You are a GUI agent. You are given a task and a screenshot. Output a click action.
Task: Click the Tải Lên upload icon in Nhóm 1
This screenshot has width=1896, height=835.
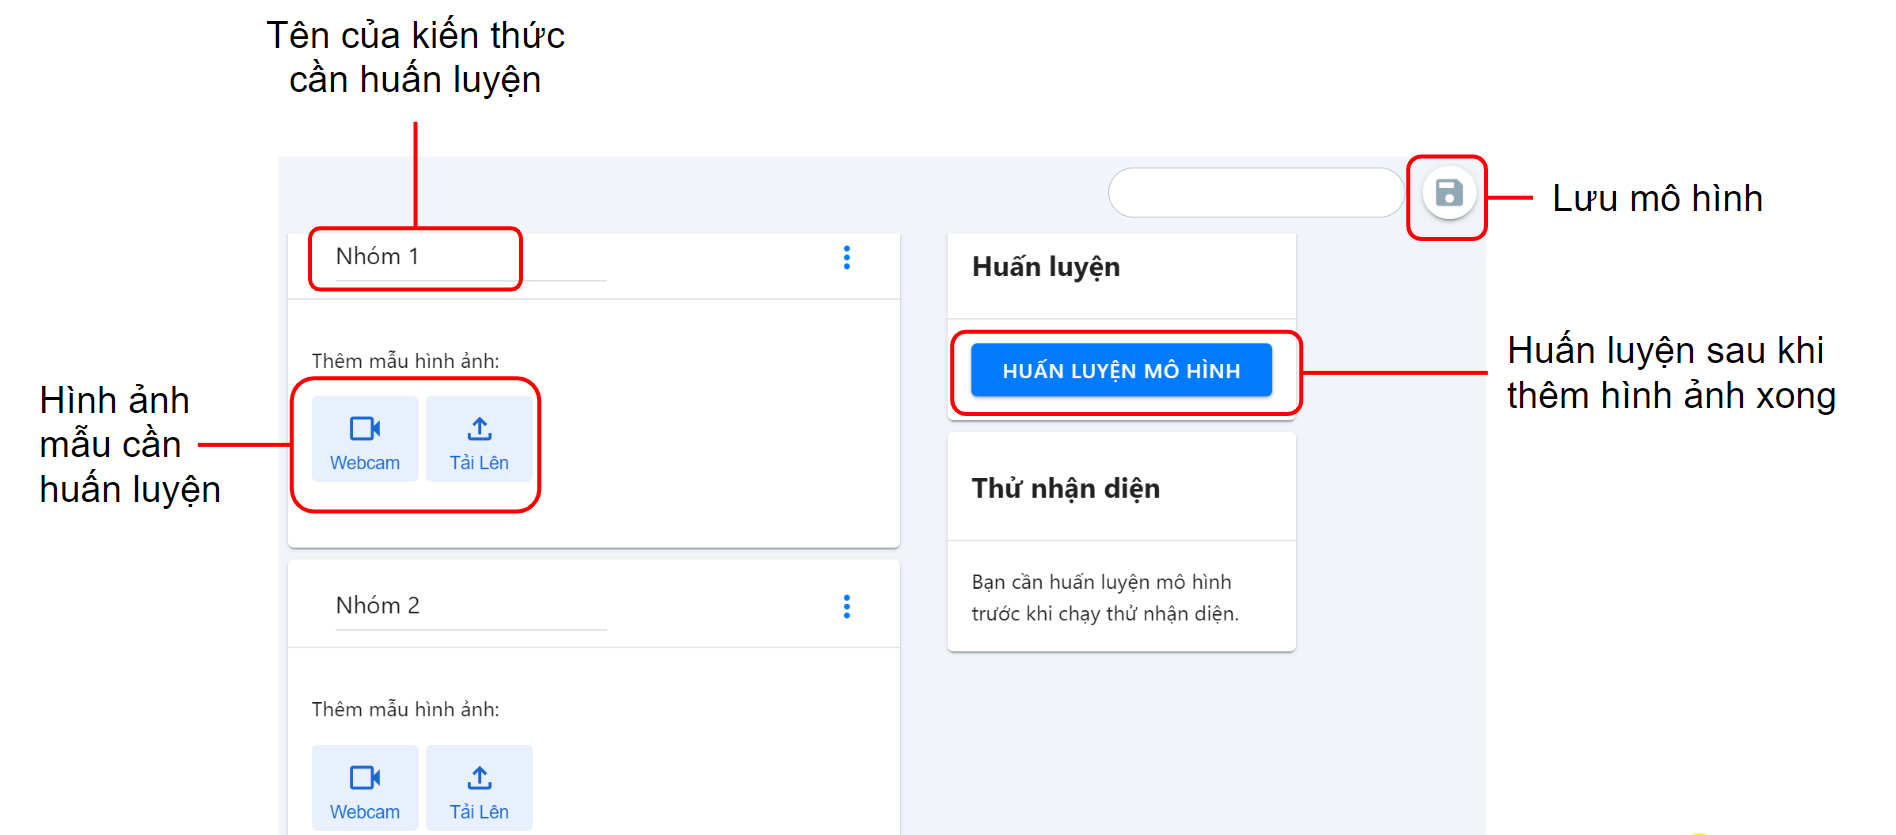[x=479, y=430]
